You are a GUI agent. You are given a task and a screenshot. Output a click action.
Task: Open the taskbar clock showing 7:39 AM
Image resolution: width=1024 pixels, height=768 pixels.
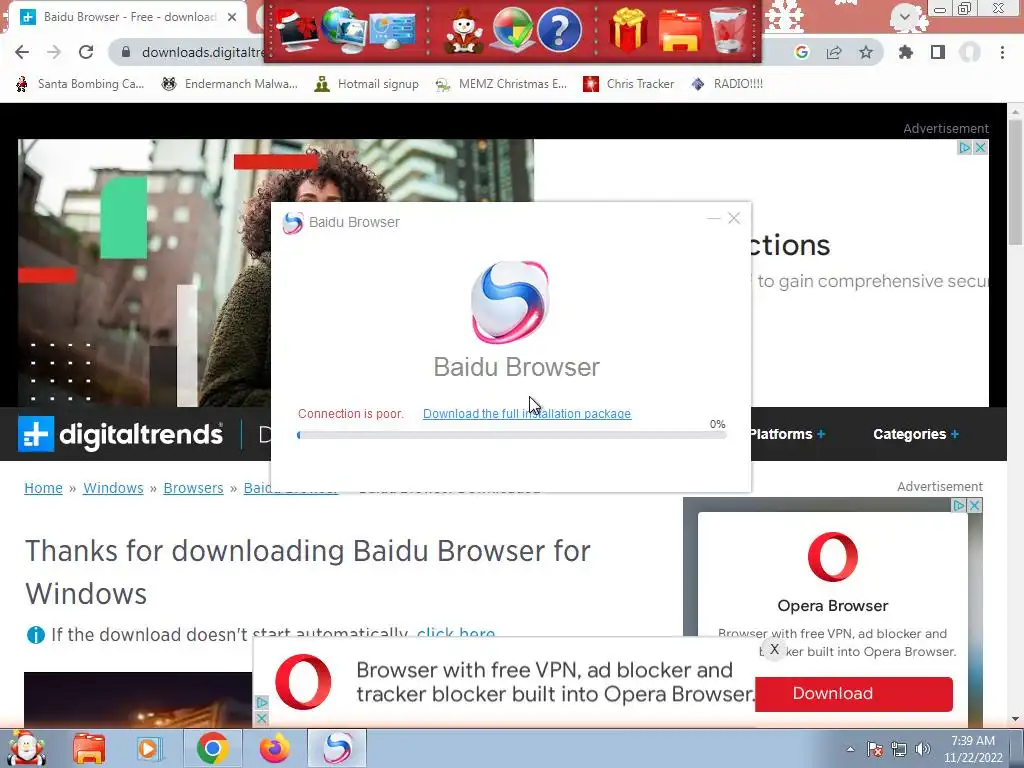973,749
